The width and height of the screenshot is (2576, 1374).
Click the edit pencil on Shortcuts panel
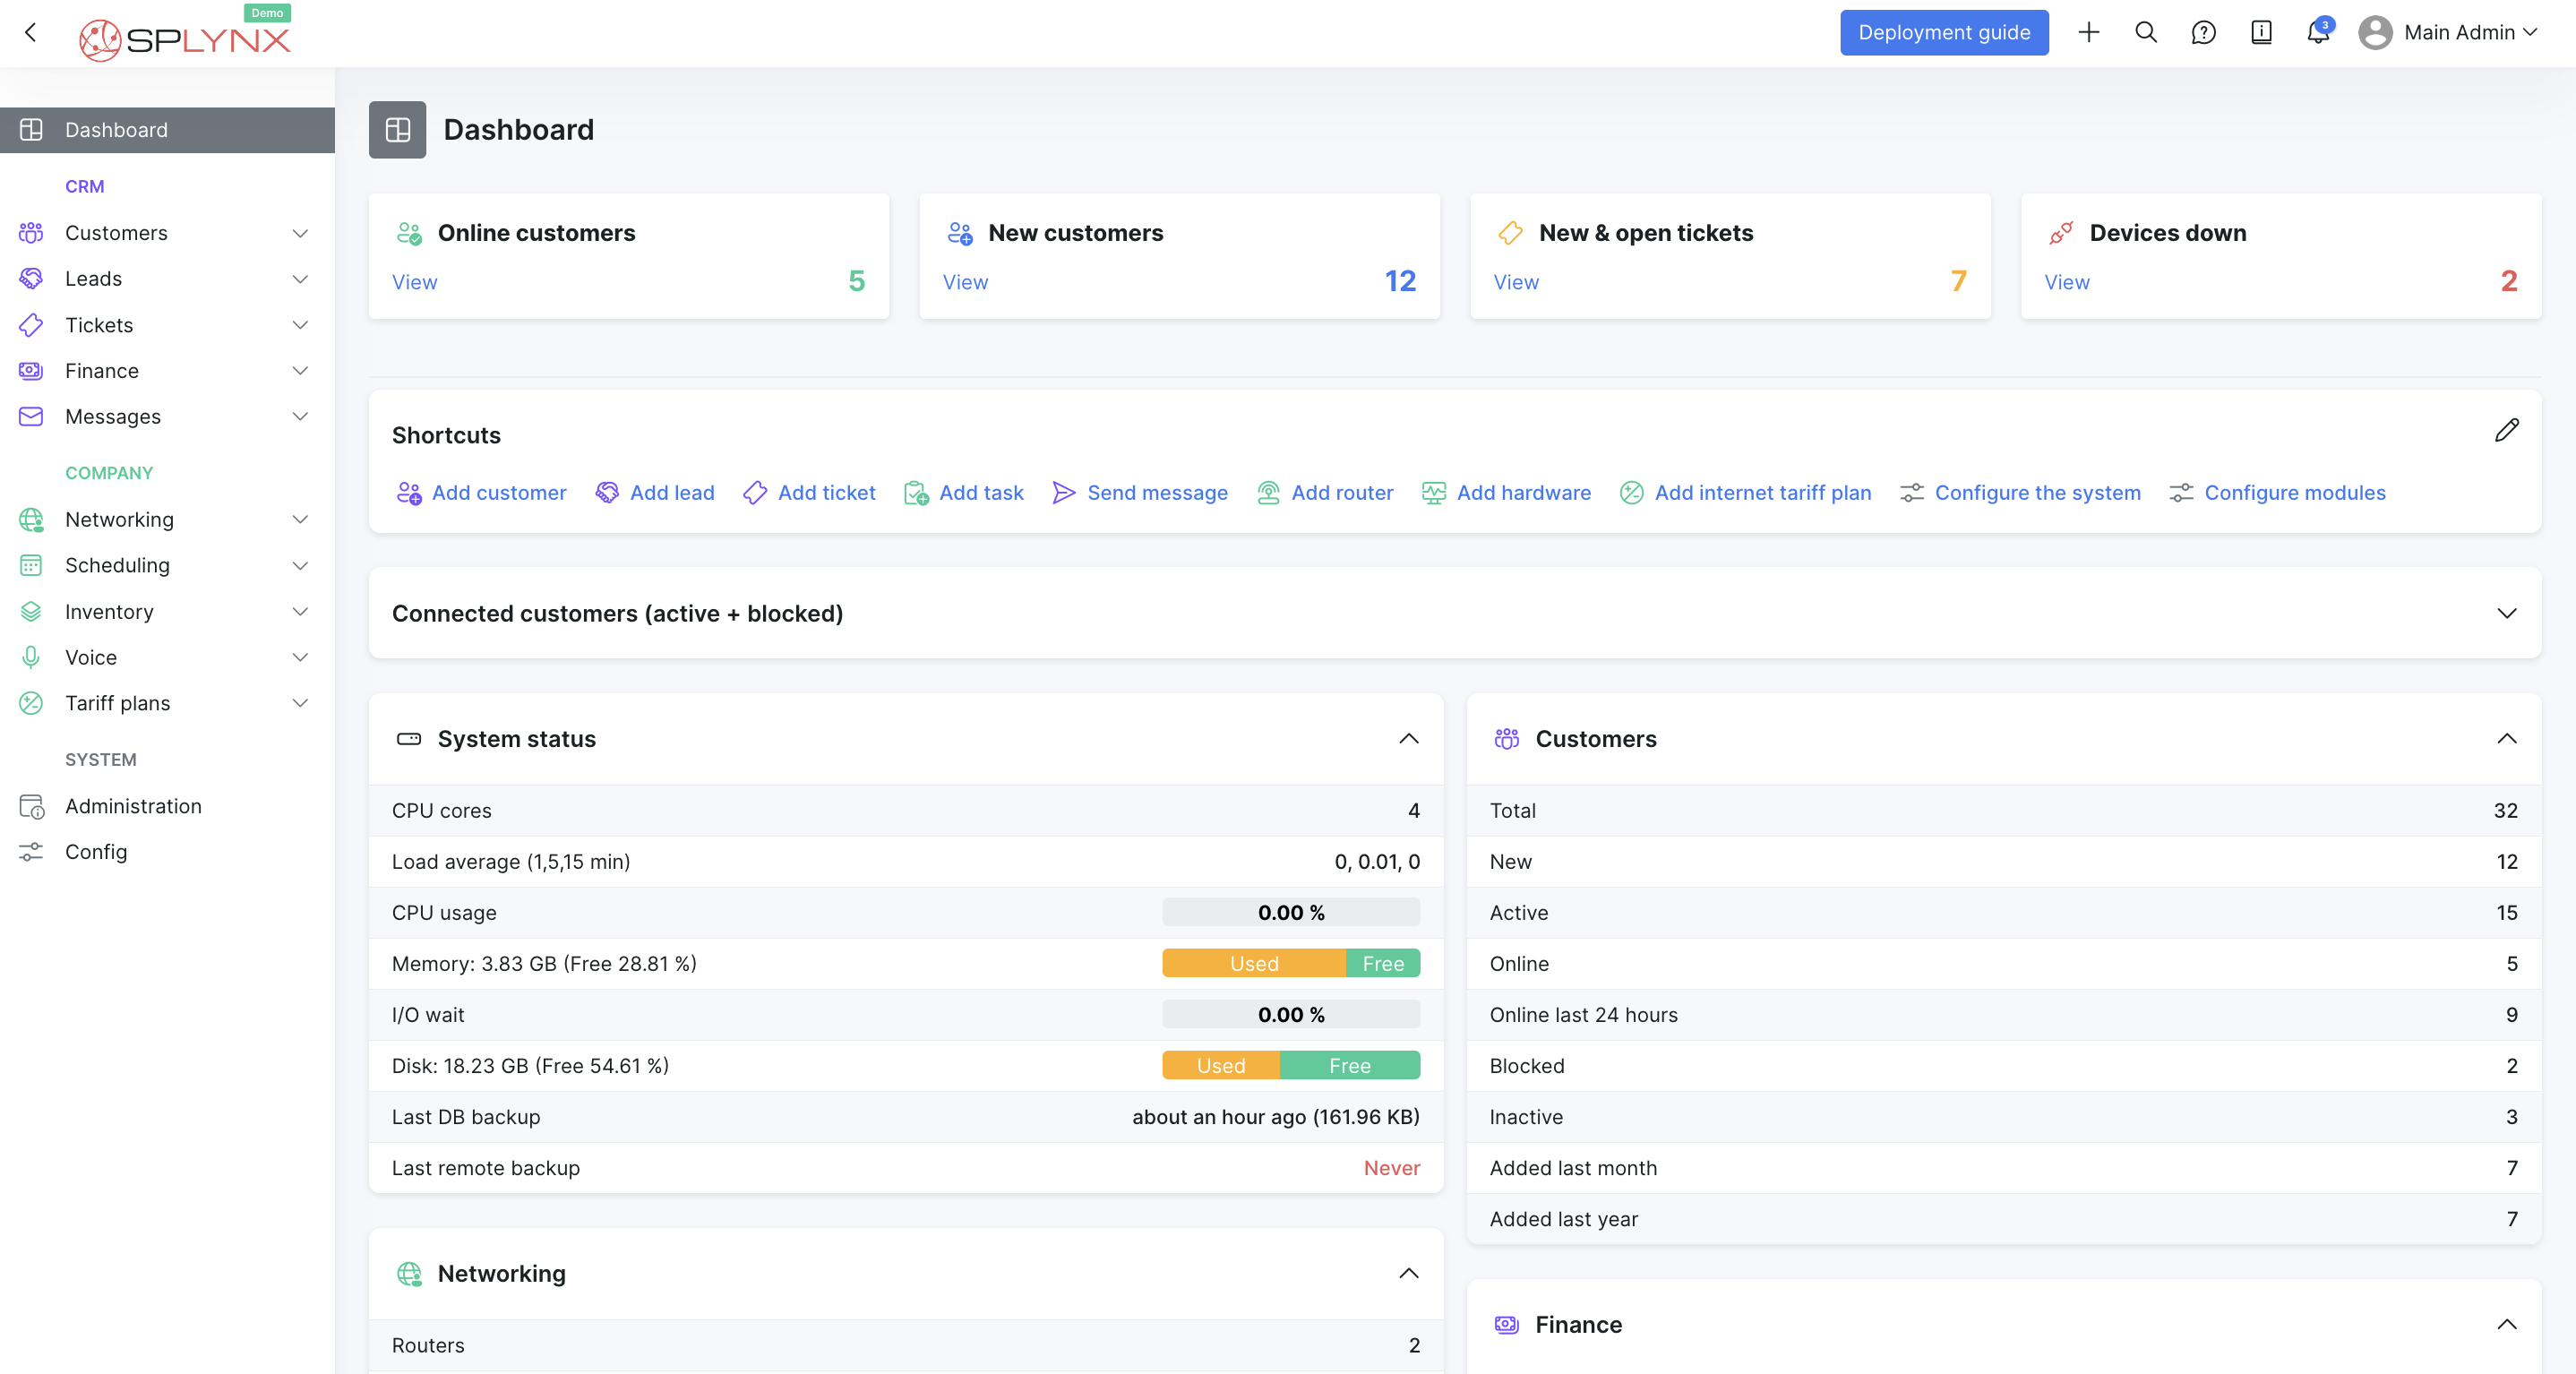[x=2507, y=430]
